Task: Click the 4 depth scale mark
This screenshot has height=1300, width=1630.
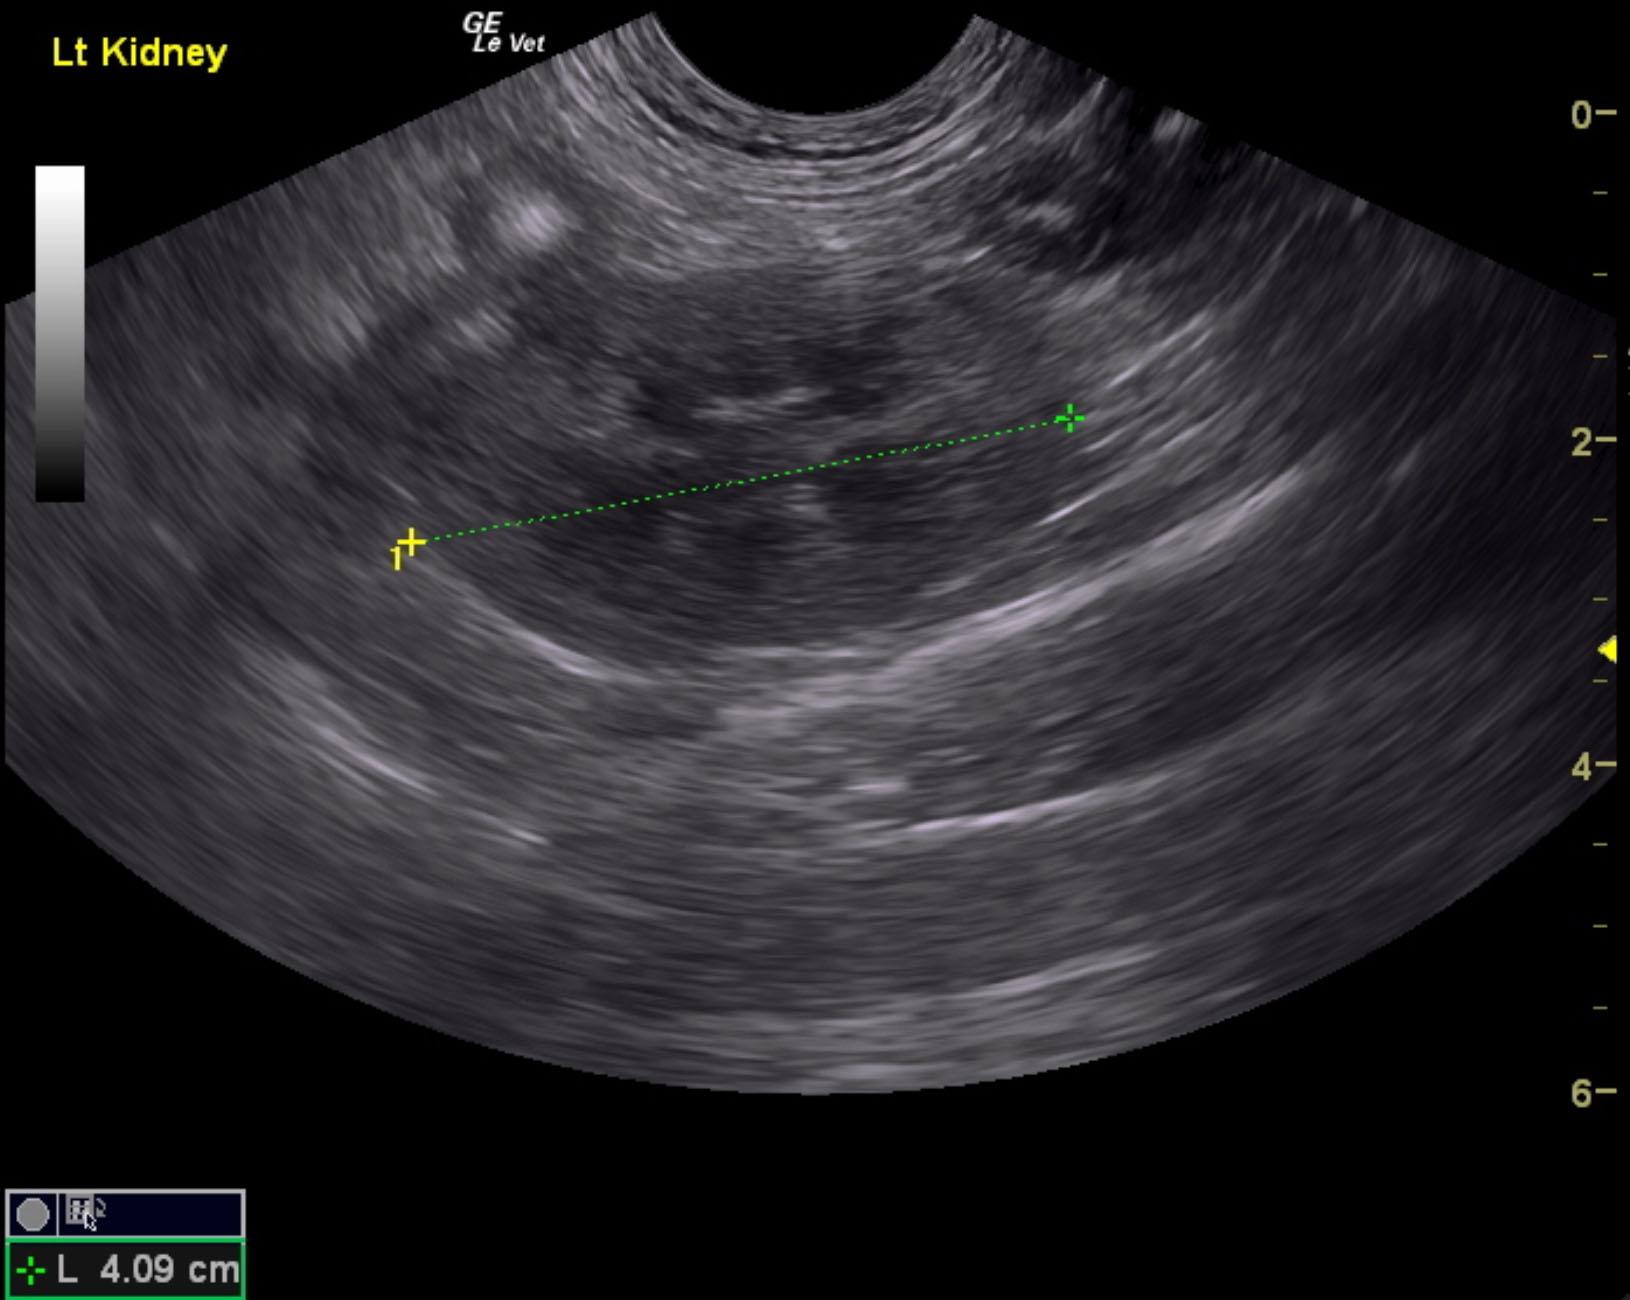Action: pos(1582,767)
